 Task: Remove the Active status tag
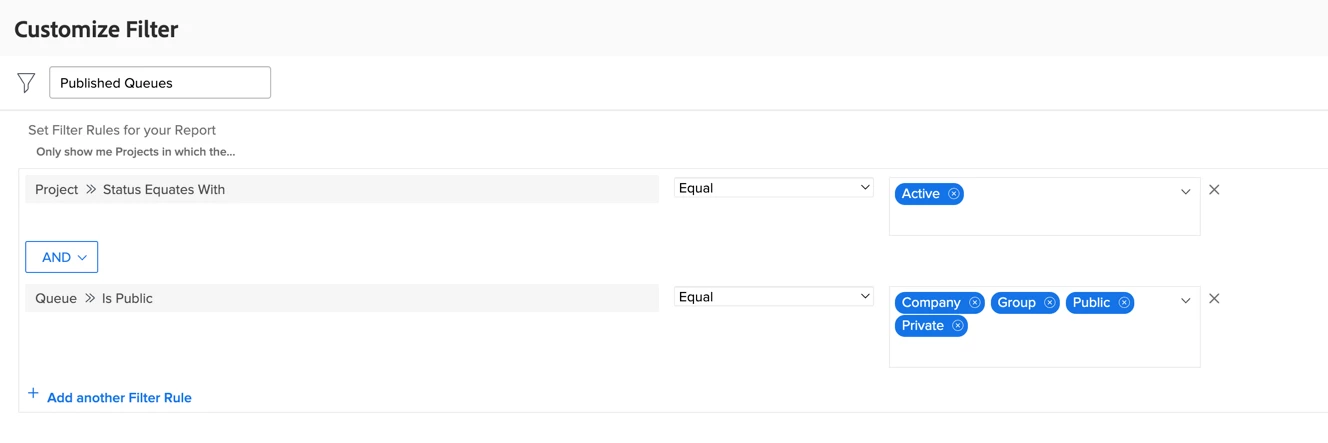point(954,194)
